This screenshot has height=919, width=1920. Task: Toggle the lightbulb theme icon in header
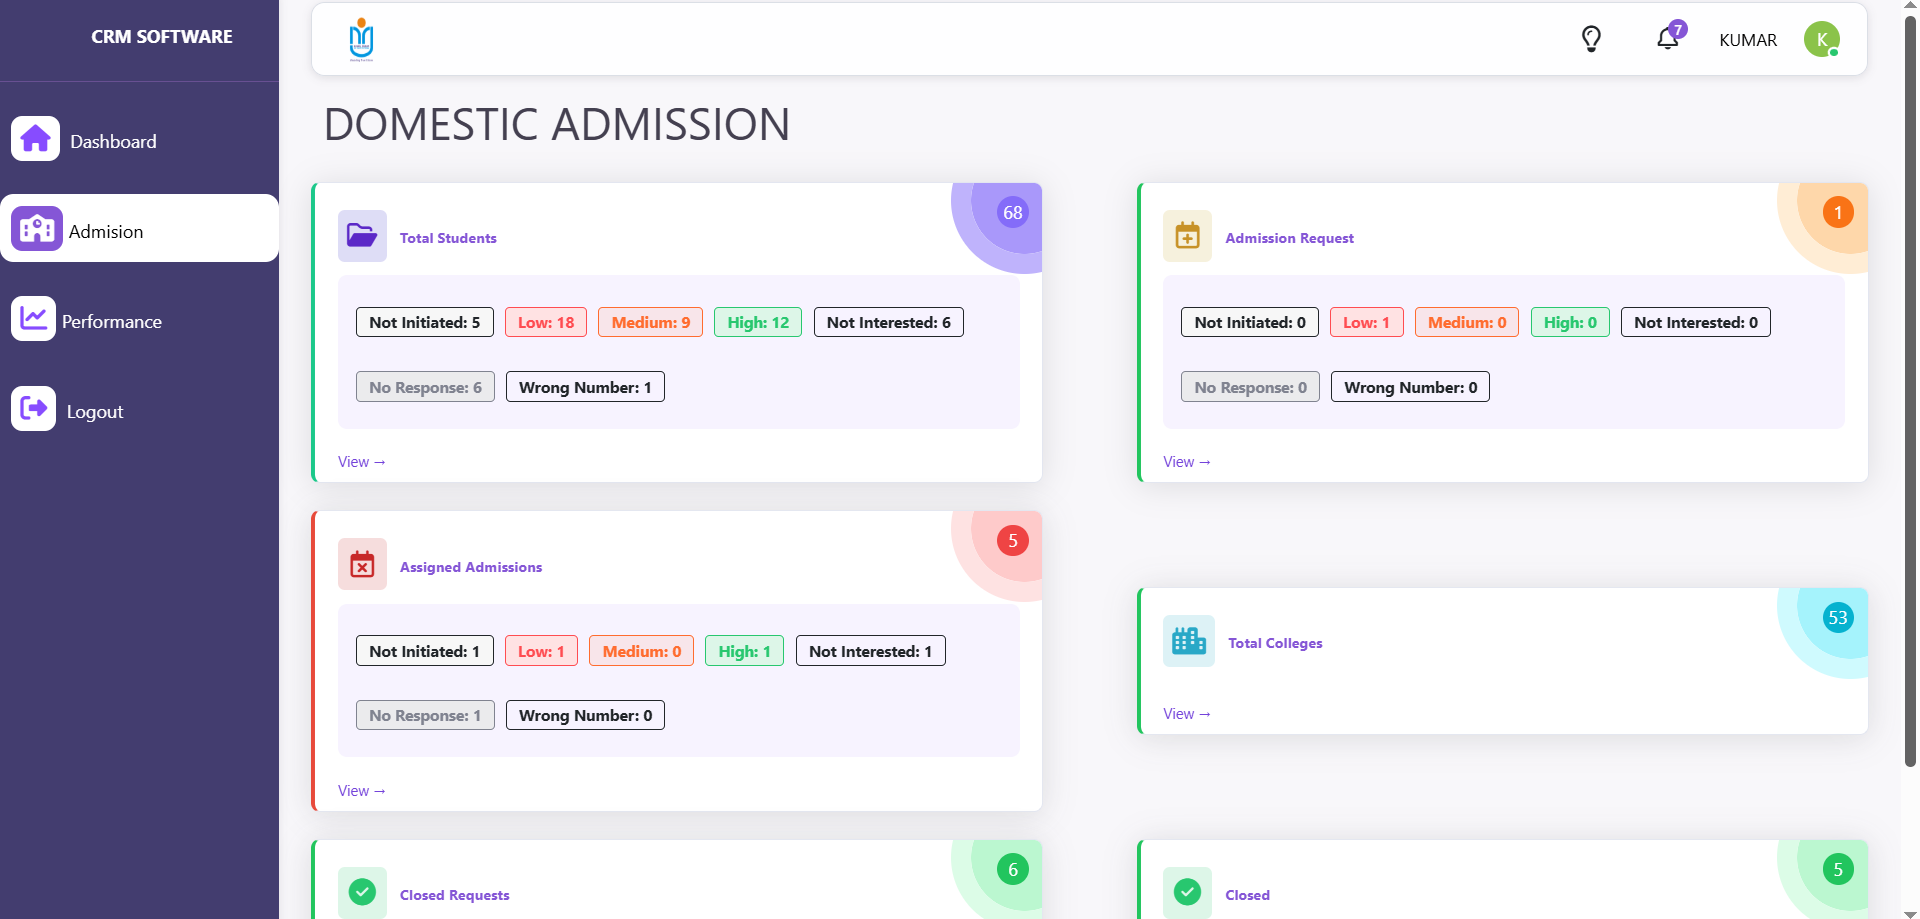point(1590,39)
